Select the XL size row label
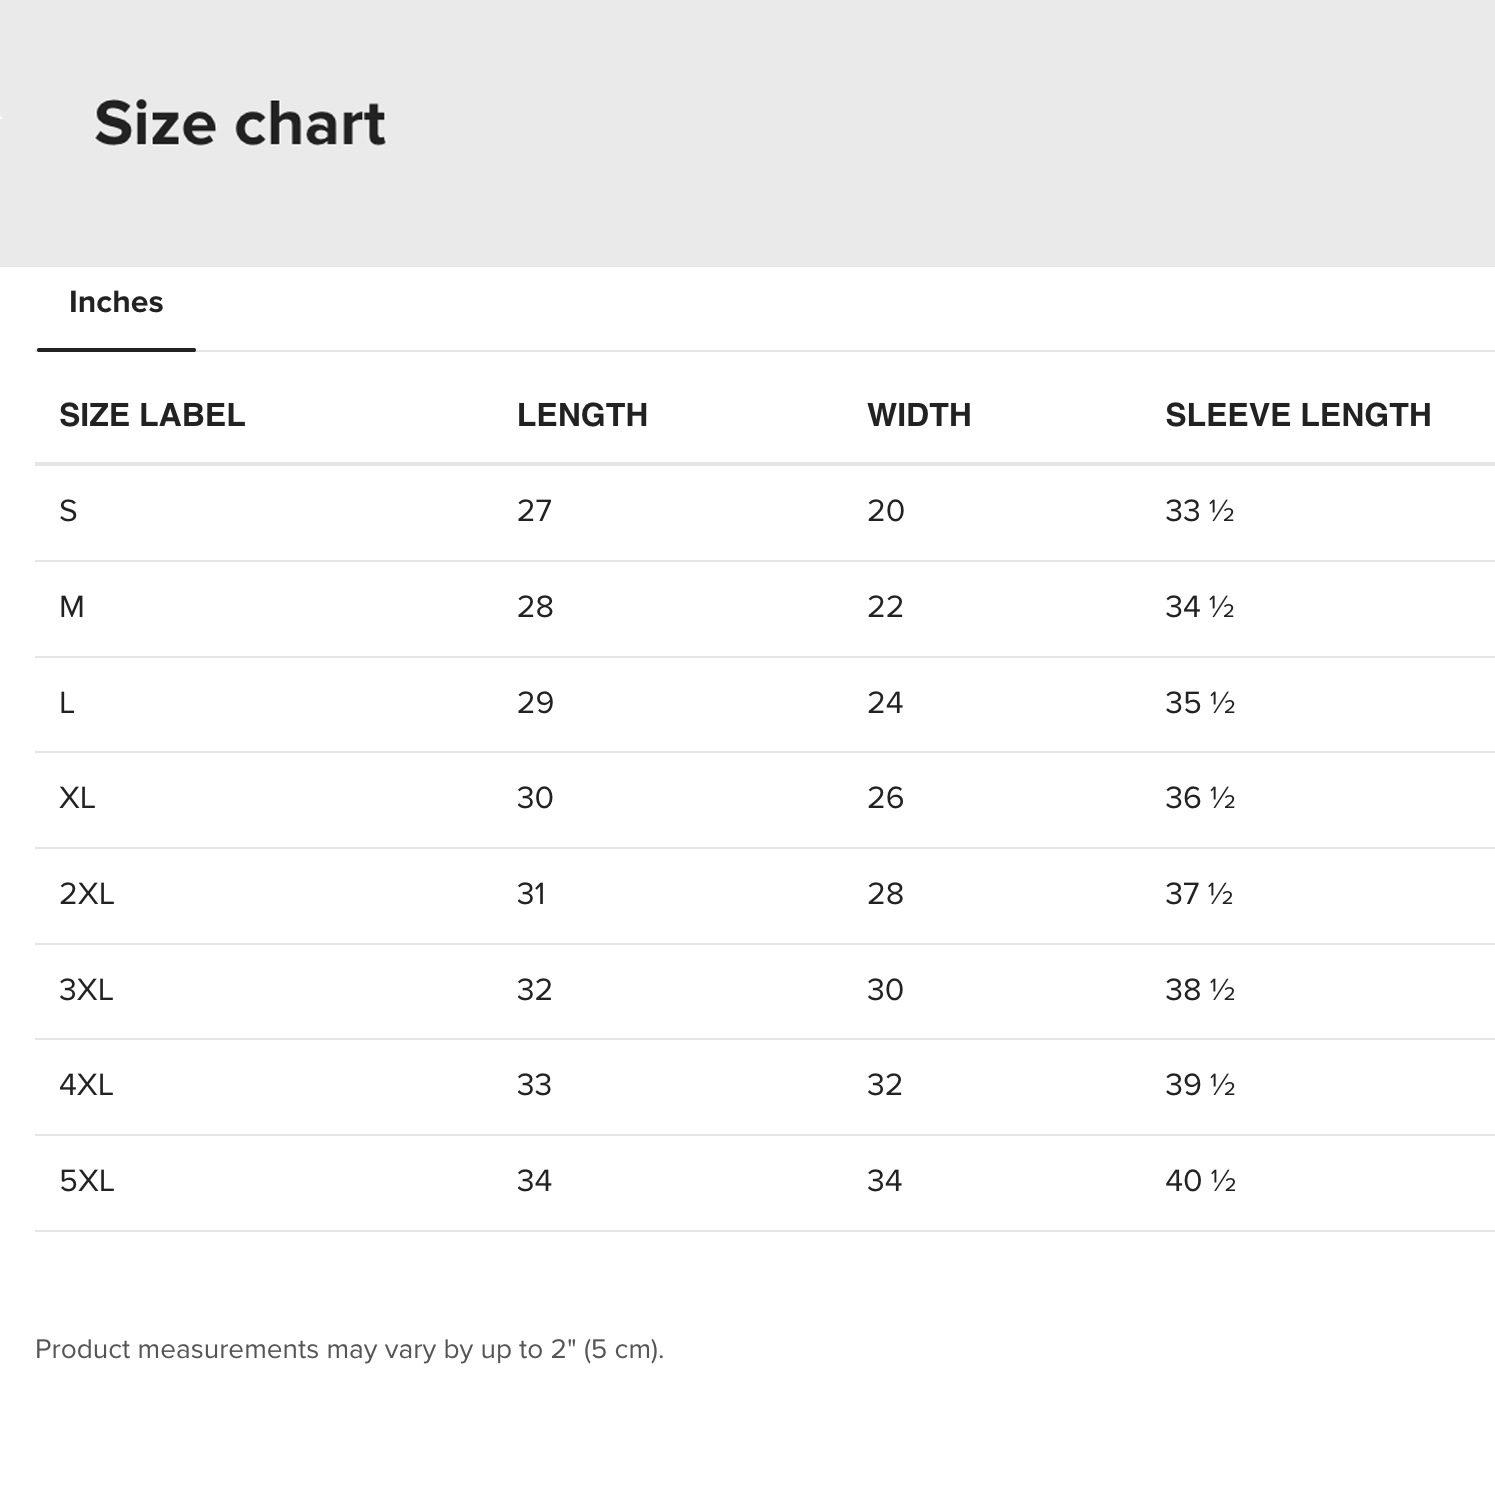 (x=77, y=798)
